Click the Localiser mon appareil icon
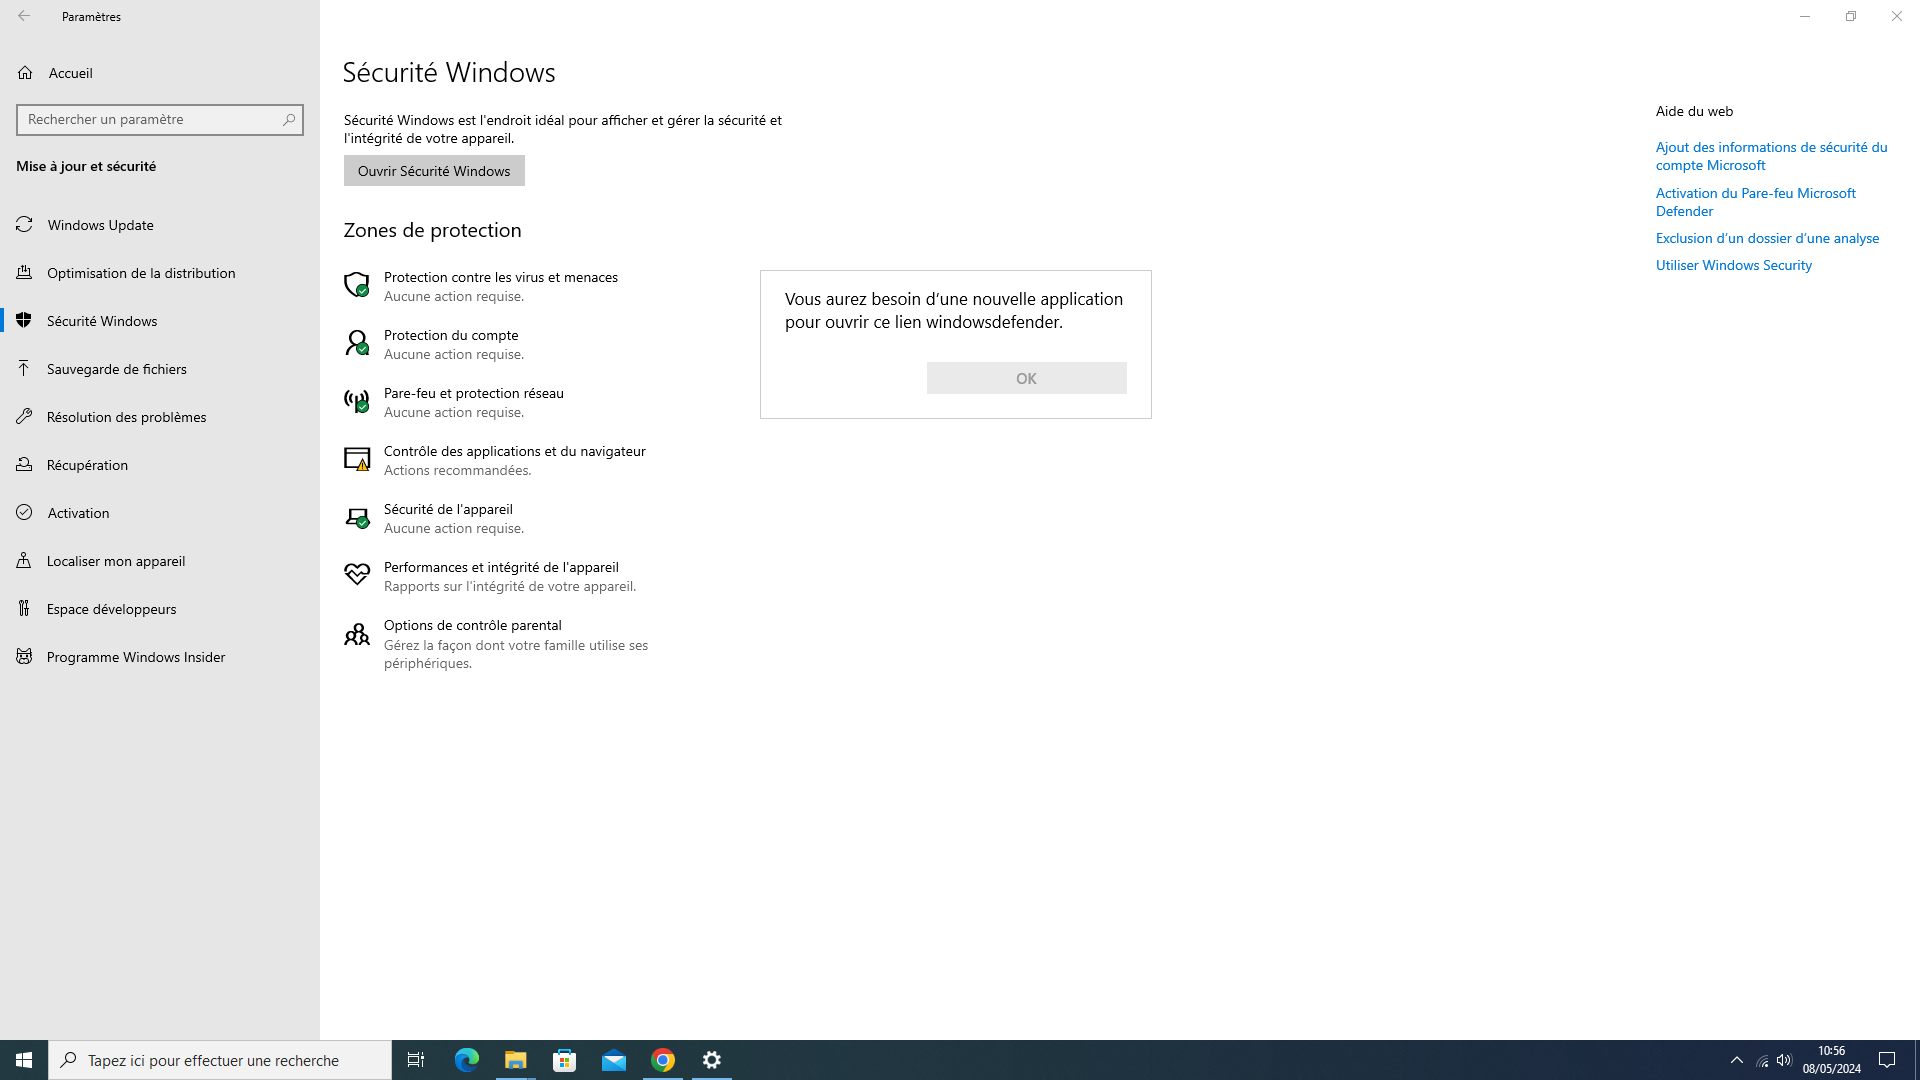 [25, 561]
